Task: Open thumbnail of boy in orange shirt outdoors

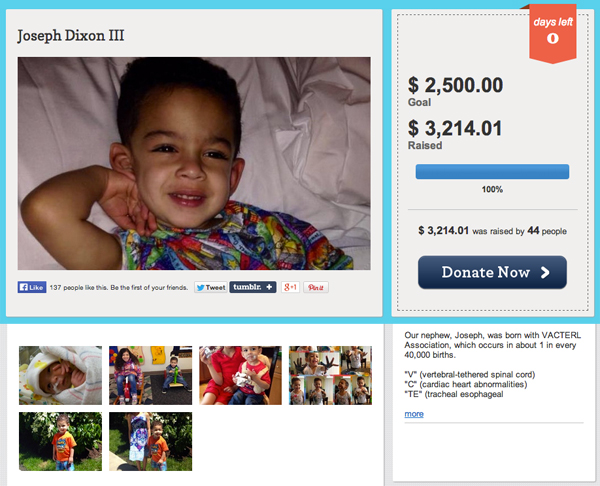Action: pyautogui.click(x=60, y=441)
